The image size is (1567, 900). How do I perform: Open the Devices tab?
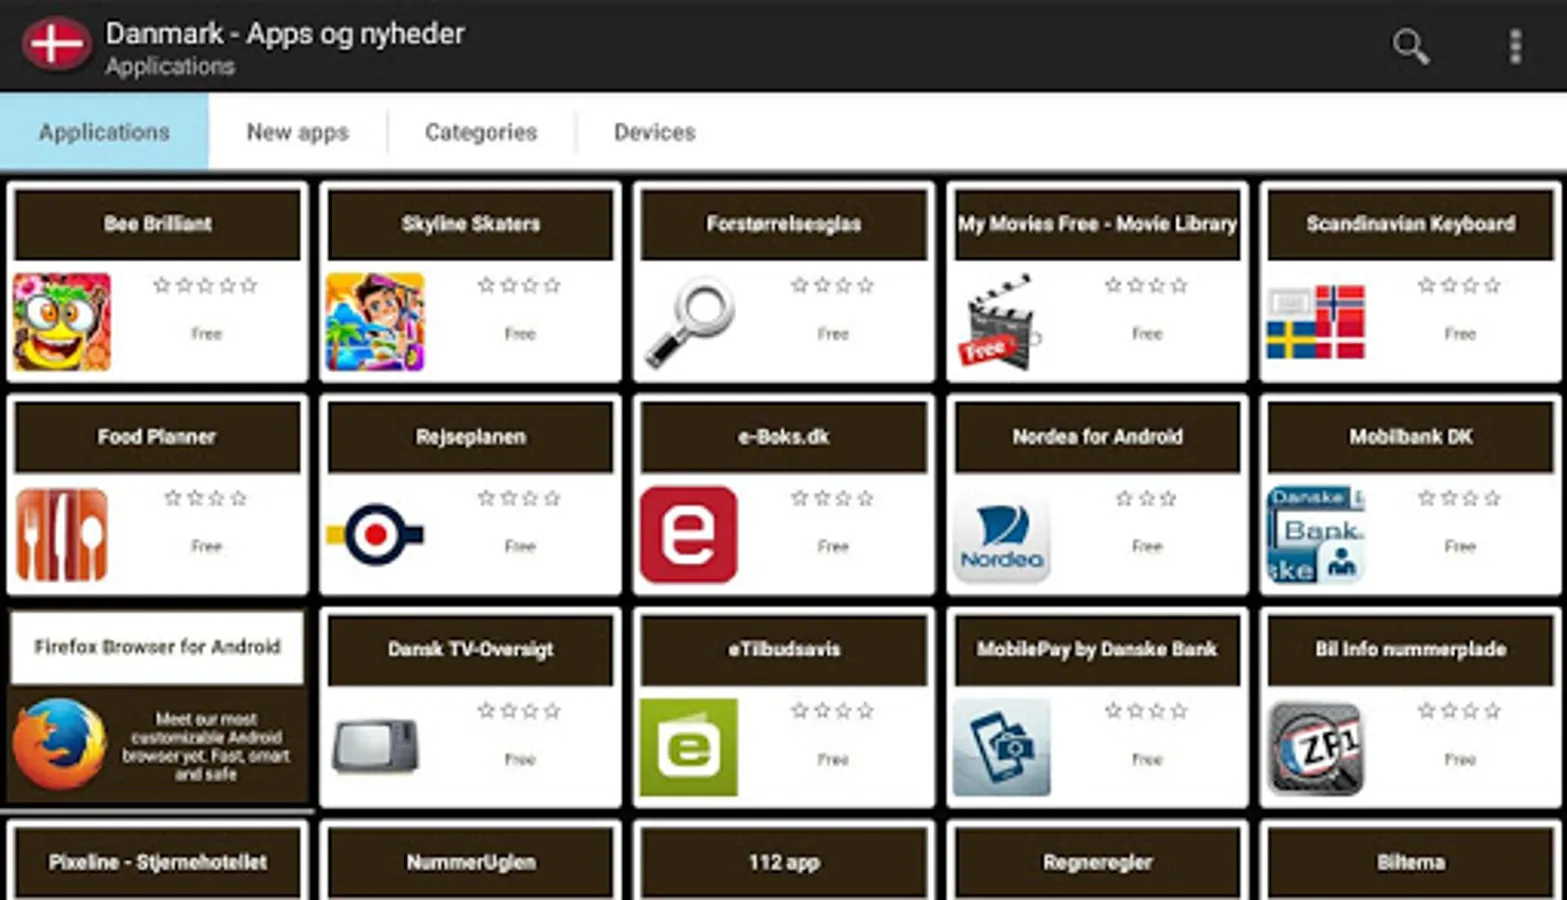pyautogui.click(x=654, y=132)
